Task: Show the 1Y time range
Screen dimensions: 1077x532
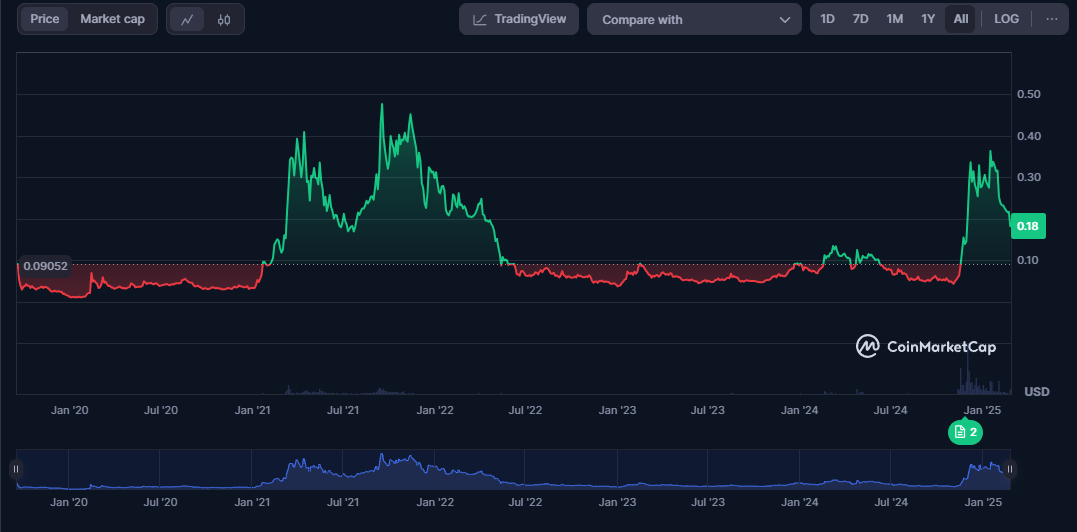Action: tap(928, 19)
